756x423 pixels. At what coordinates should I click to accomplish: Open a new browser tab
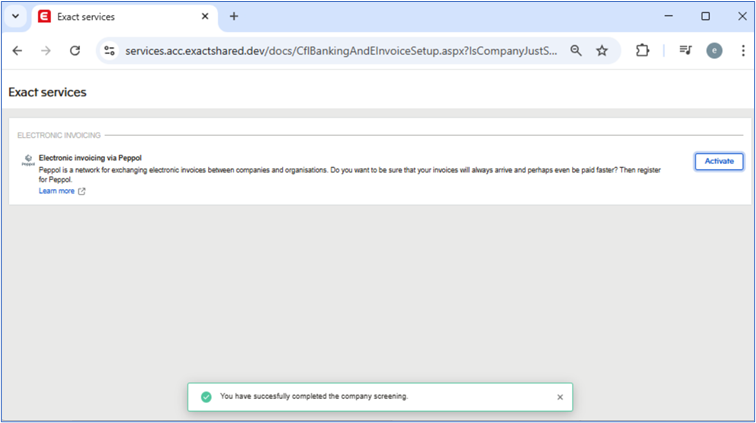tap(234, 17)
